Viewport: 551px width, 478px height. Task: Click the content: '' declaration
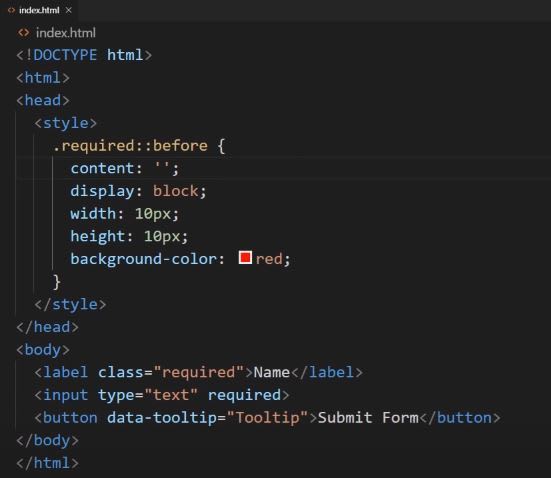tap(125, 168)
